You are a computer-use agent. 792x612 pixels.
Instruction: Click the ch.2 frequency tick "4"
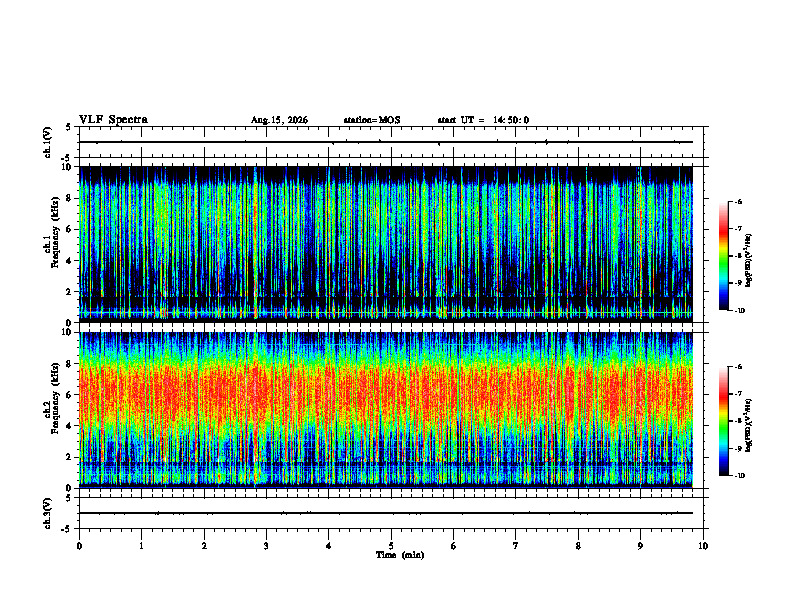pyautogui.click(x=69, y=426)
